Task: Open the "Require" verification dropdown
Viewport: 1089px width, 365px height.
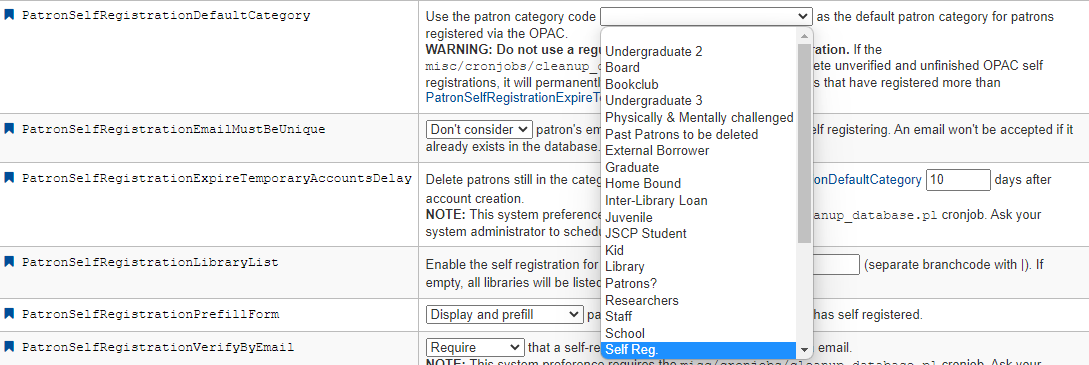Action: coord(475,347)
